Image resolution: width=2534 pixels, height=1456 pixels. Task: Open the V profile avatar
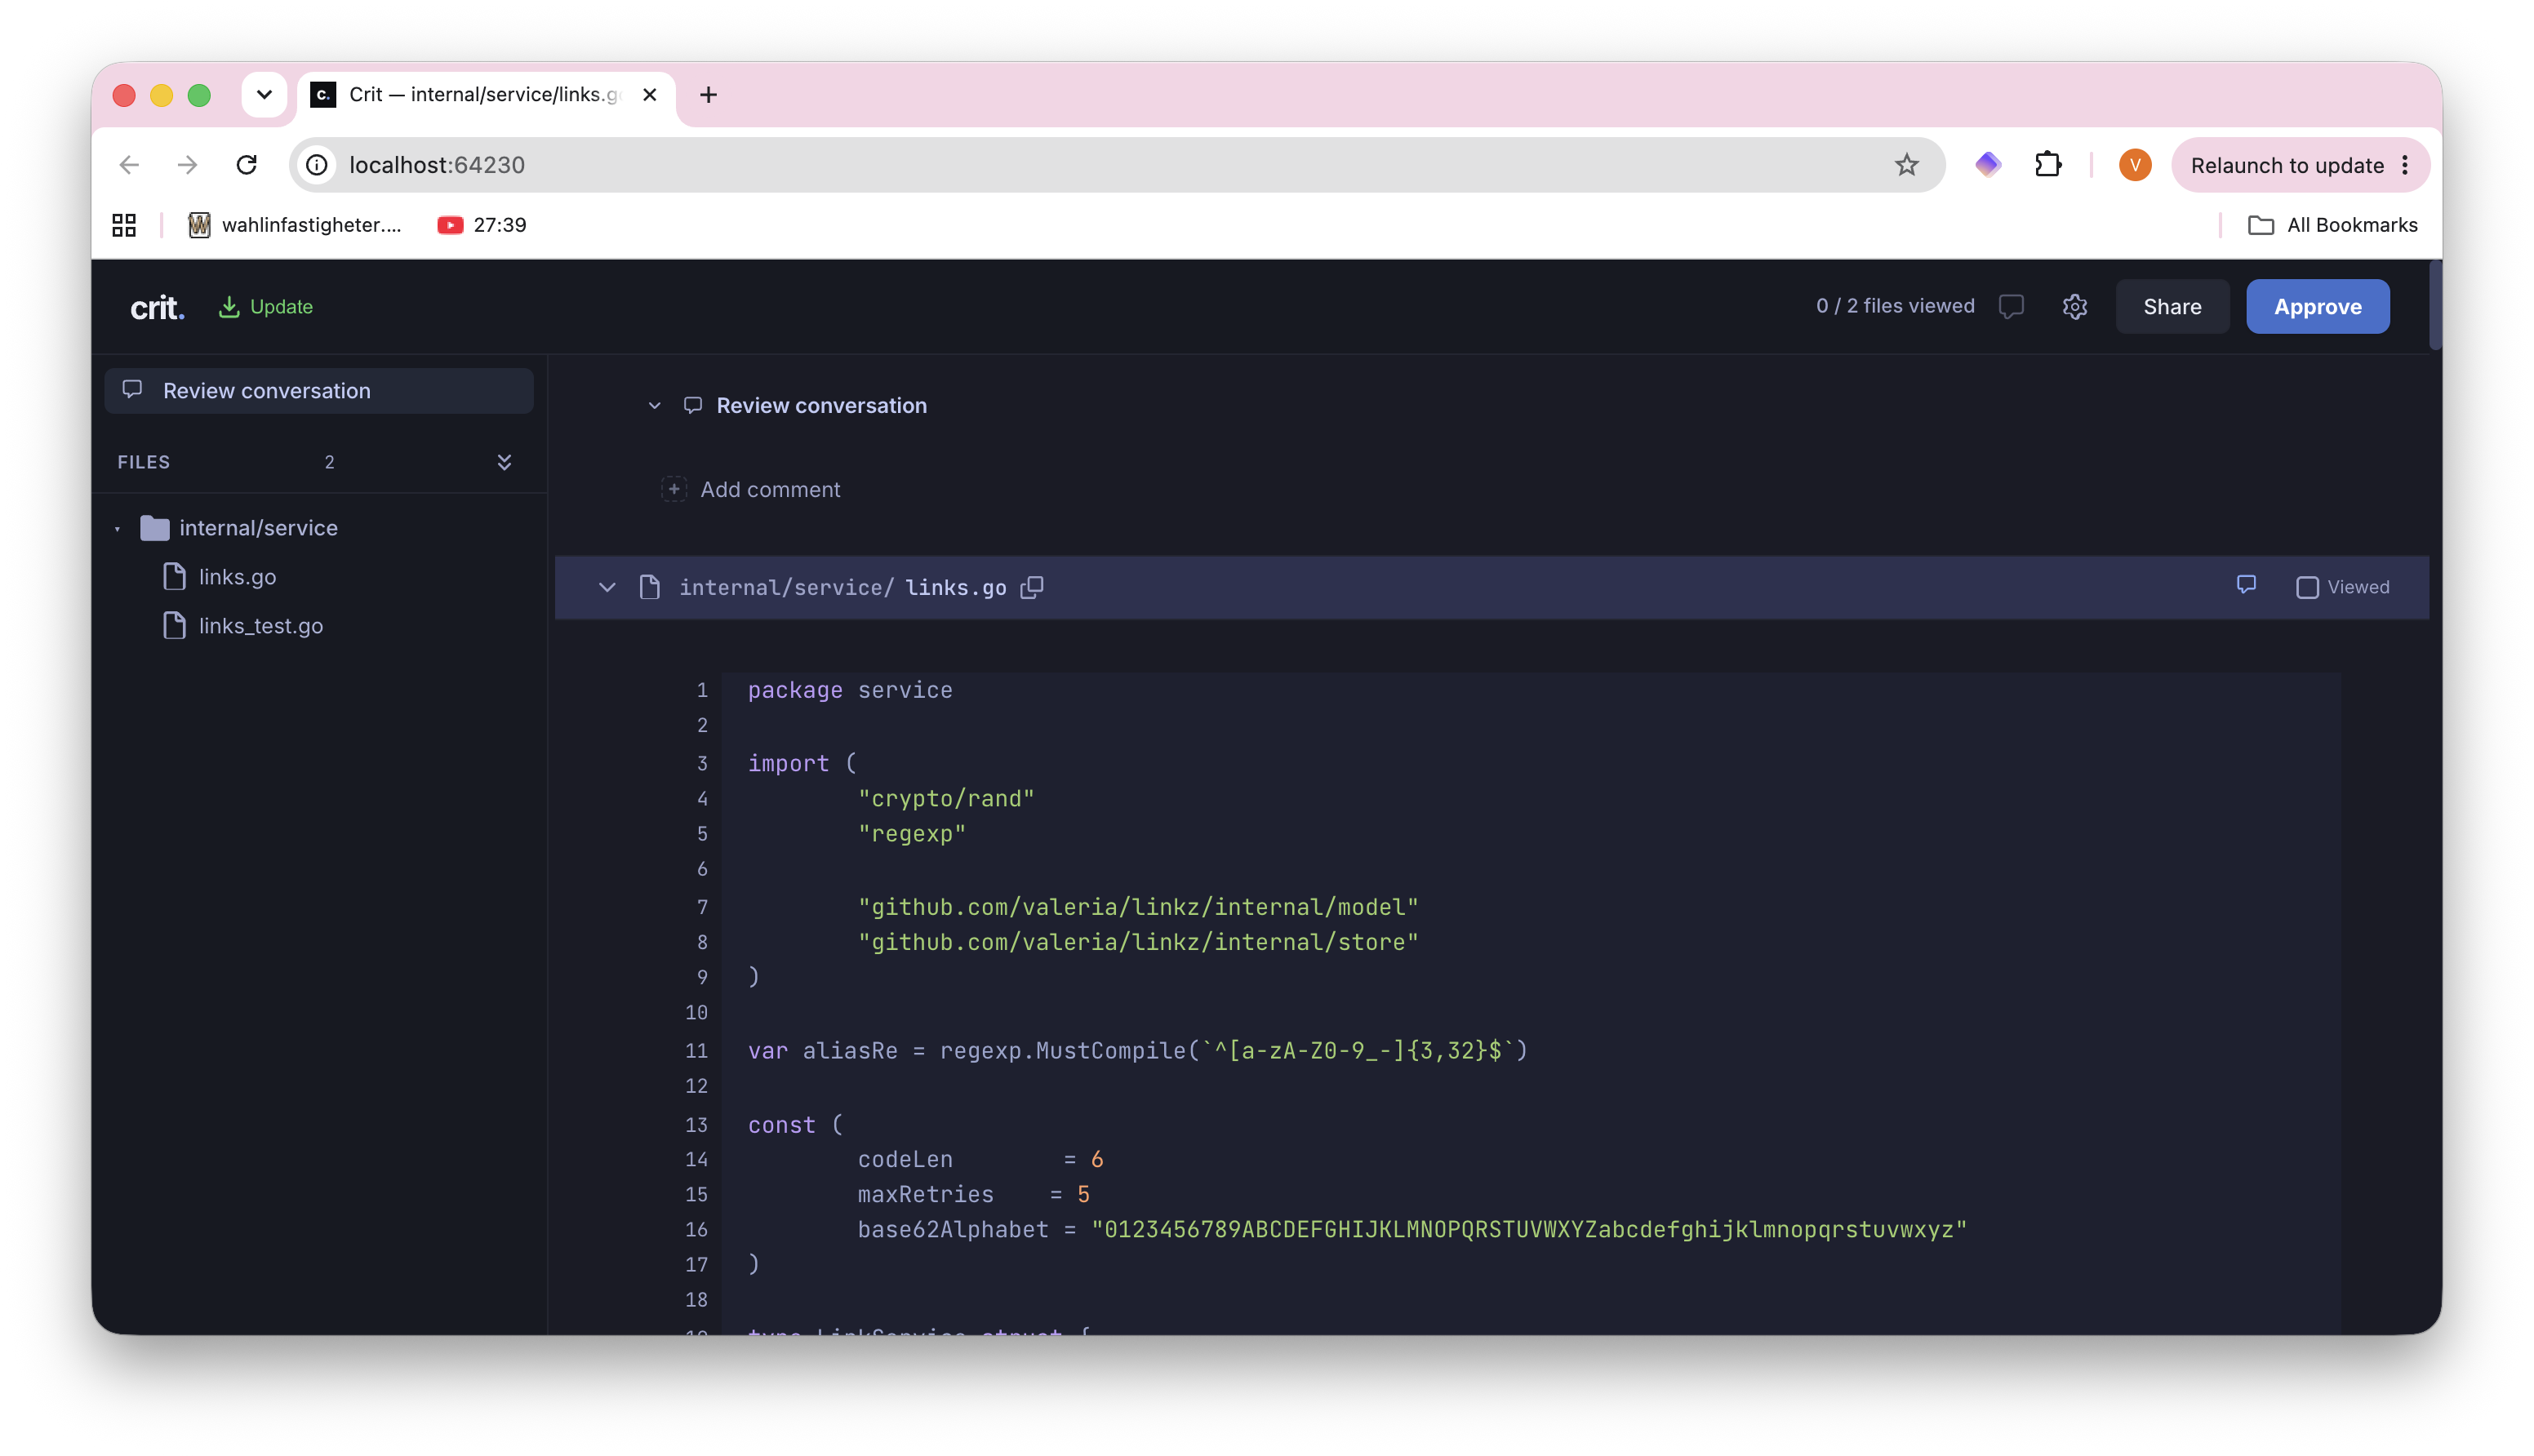(x=2134, y=165)
